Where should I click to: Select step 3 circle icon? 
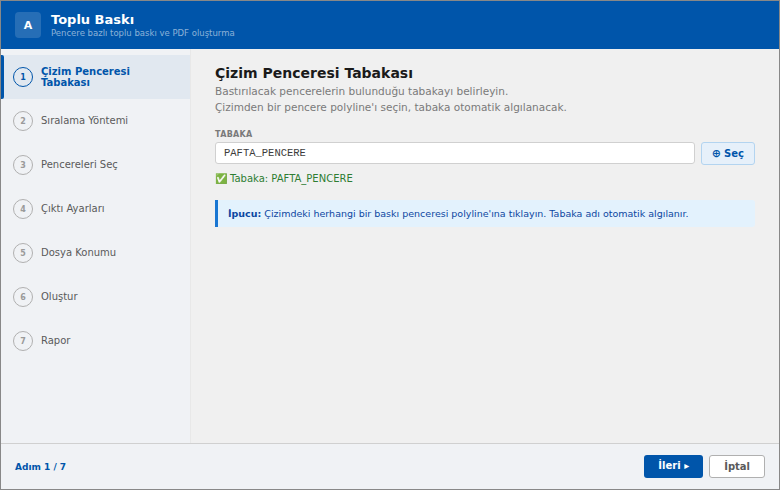[23, 165]
